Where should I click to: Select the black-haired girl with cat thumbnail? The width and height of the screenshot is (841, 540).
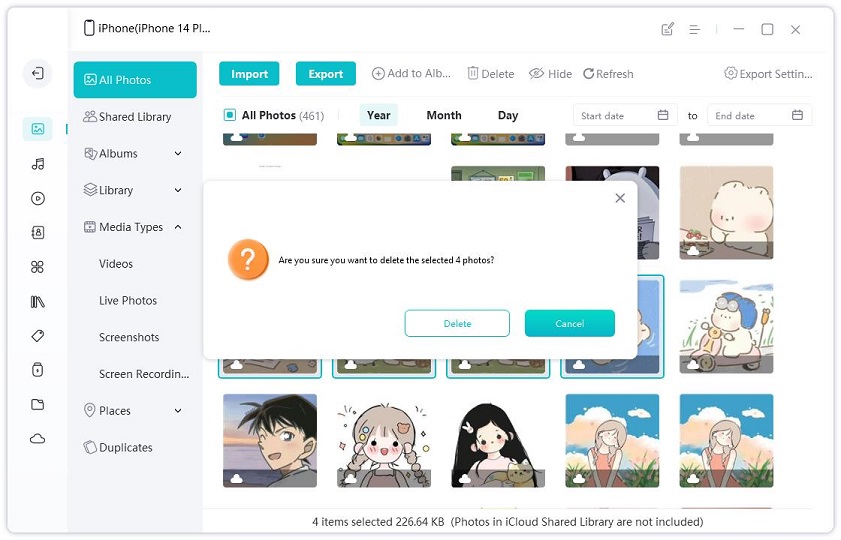pos(498,441)
